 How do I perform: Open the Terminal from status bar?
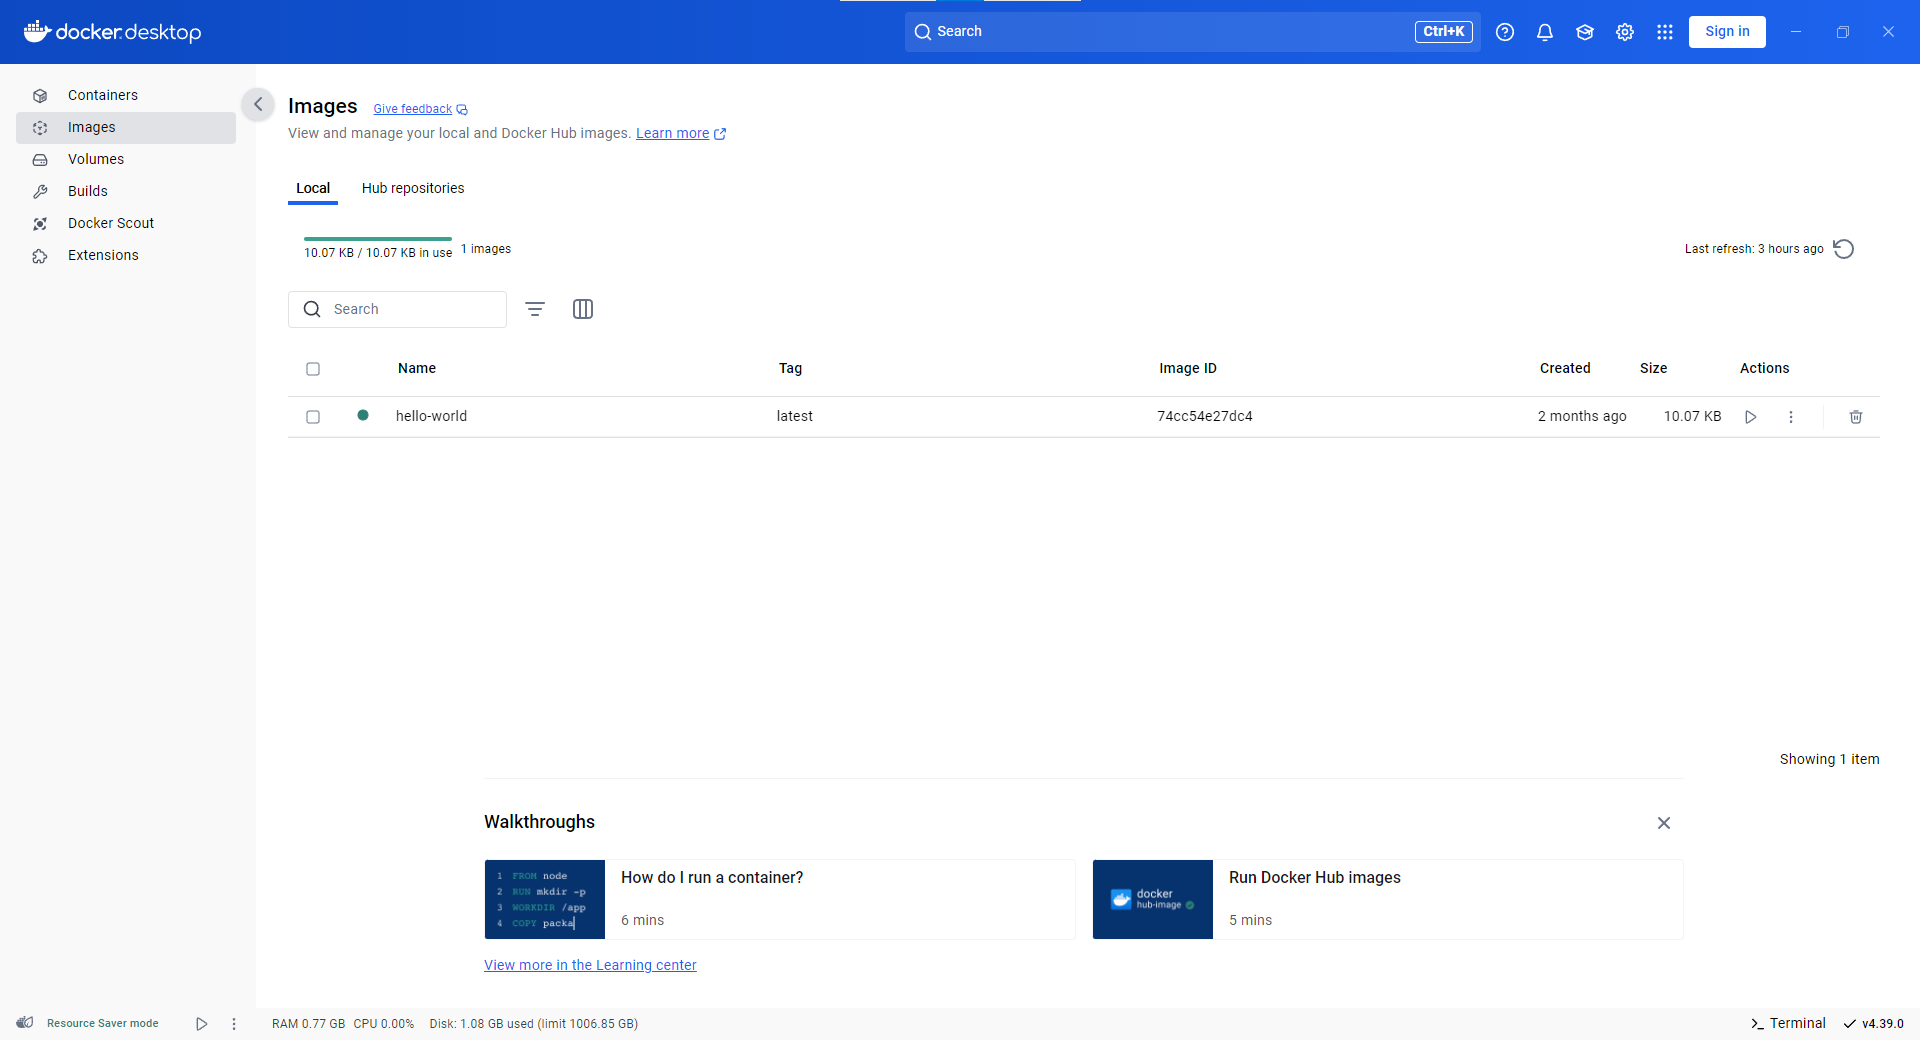(x=1788, y=1023)
